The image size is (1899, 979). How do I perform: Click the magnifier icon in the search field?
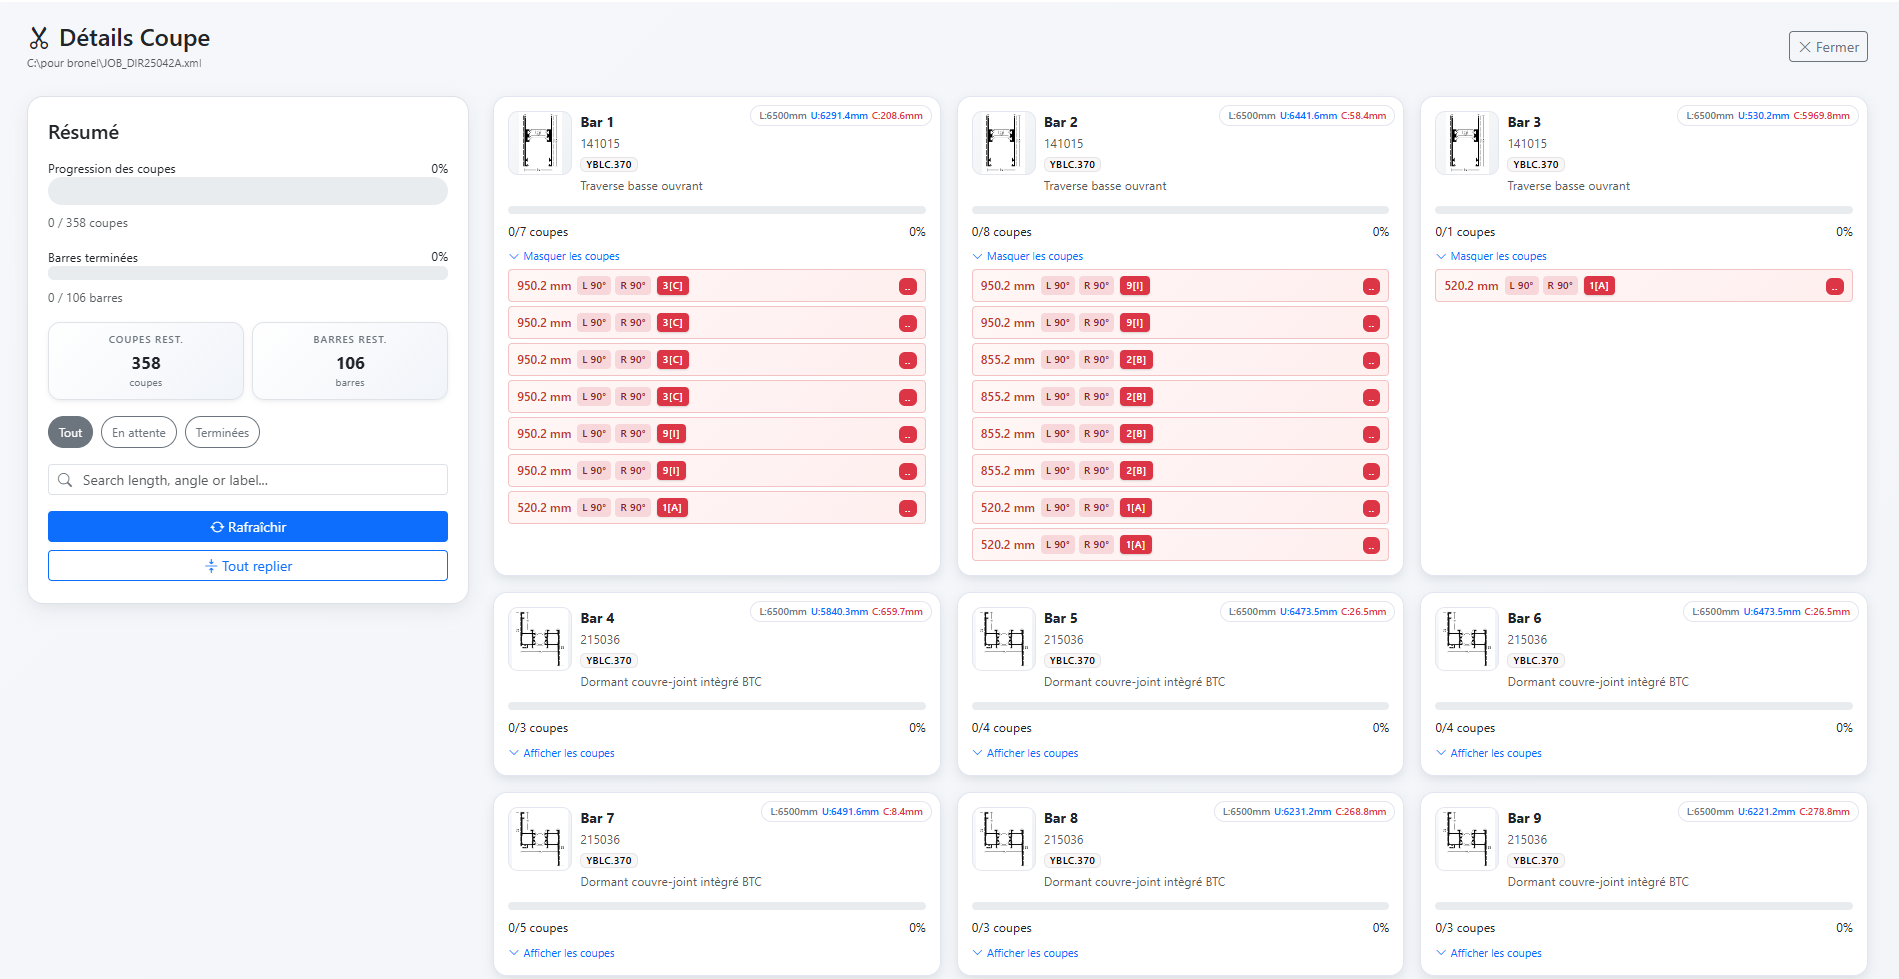tap(65, 480)
